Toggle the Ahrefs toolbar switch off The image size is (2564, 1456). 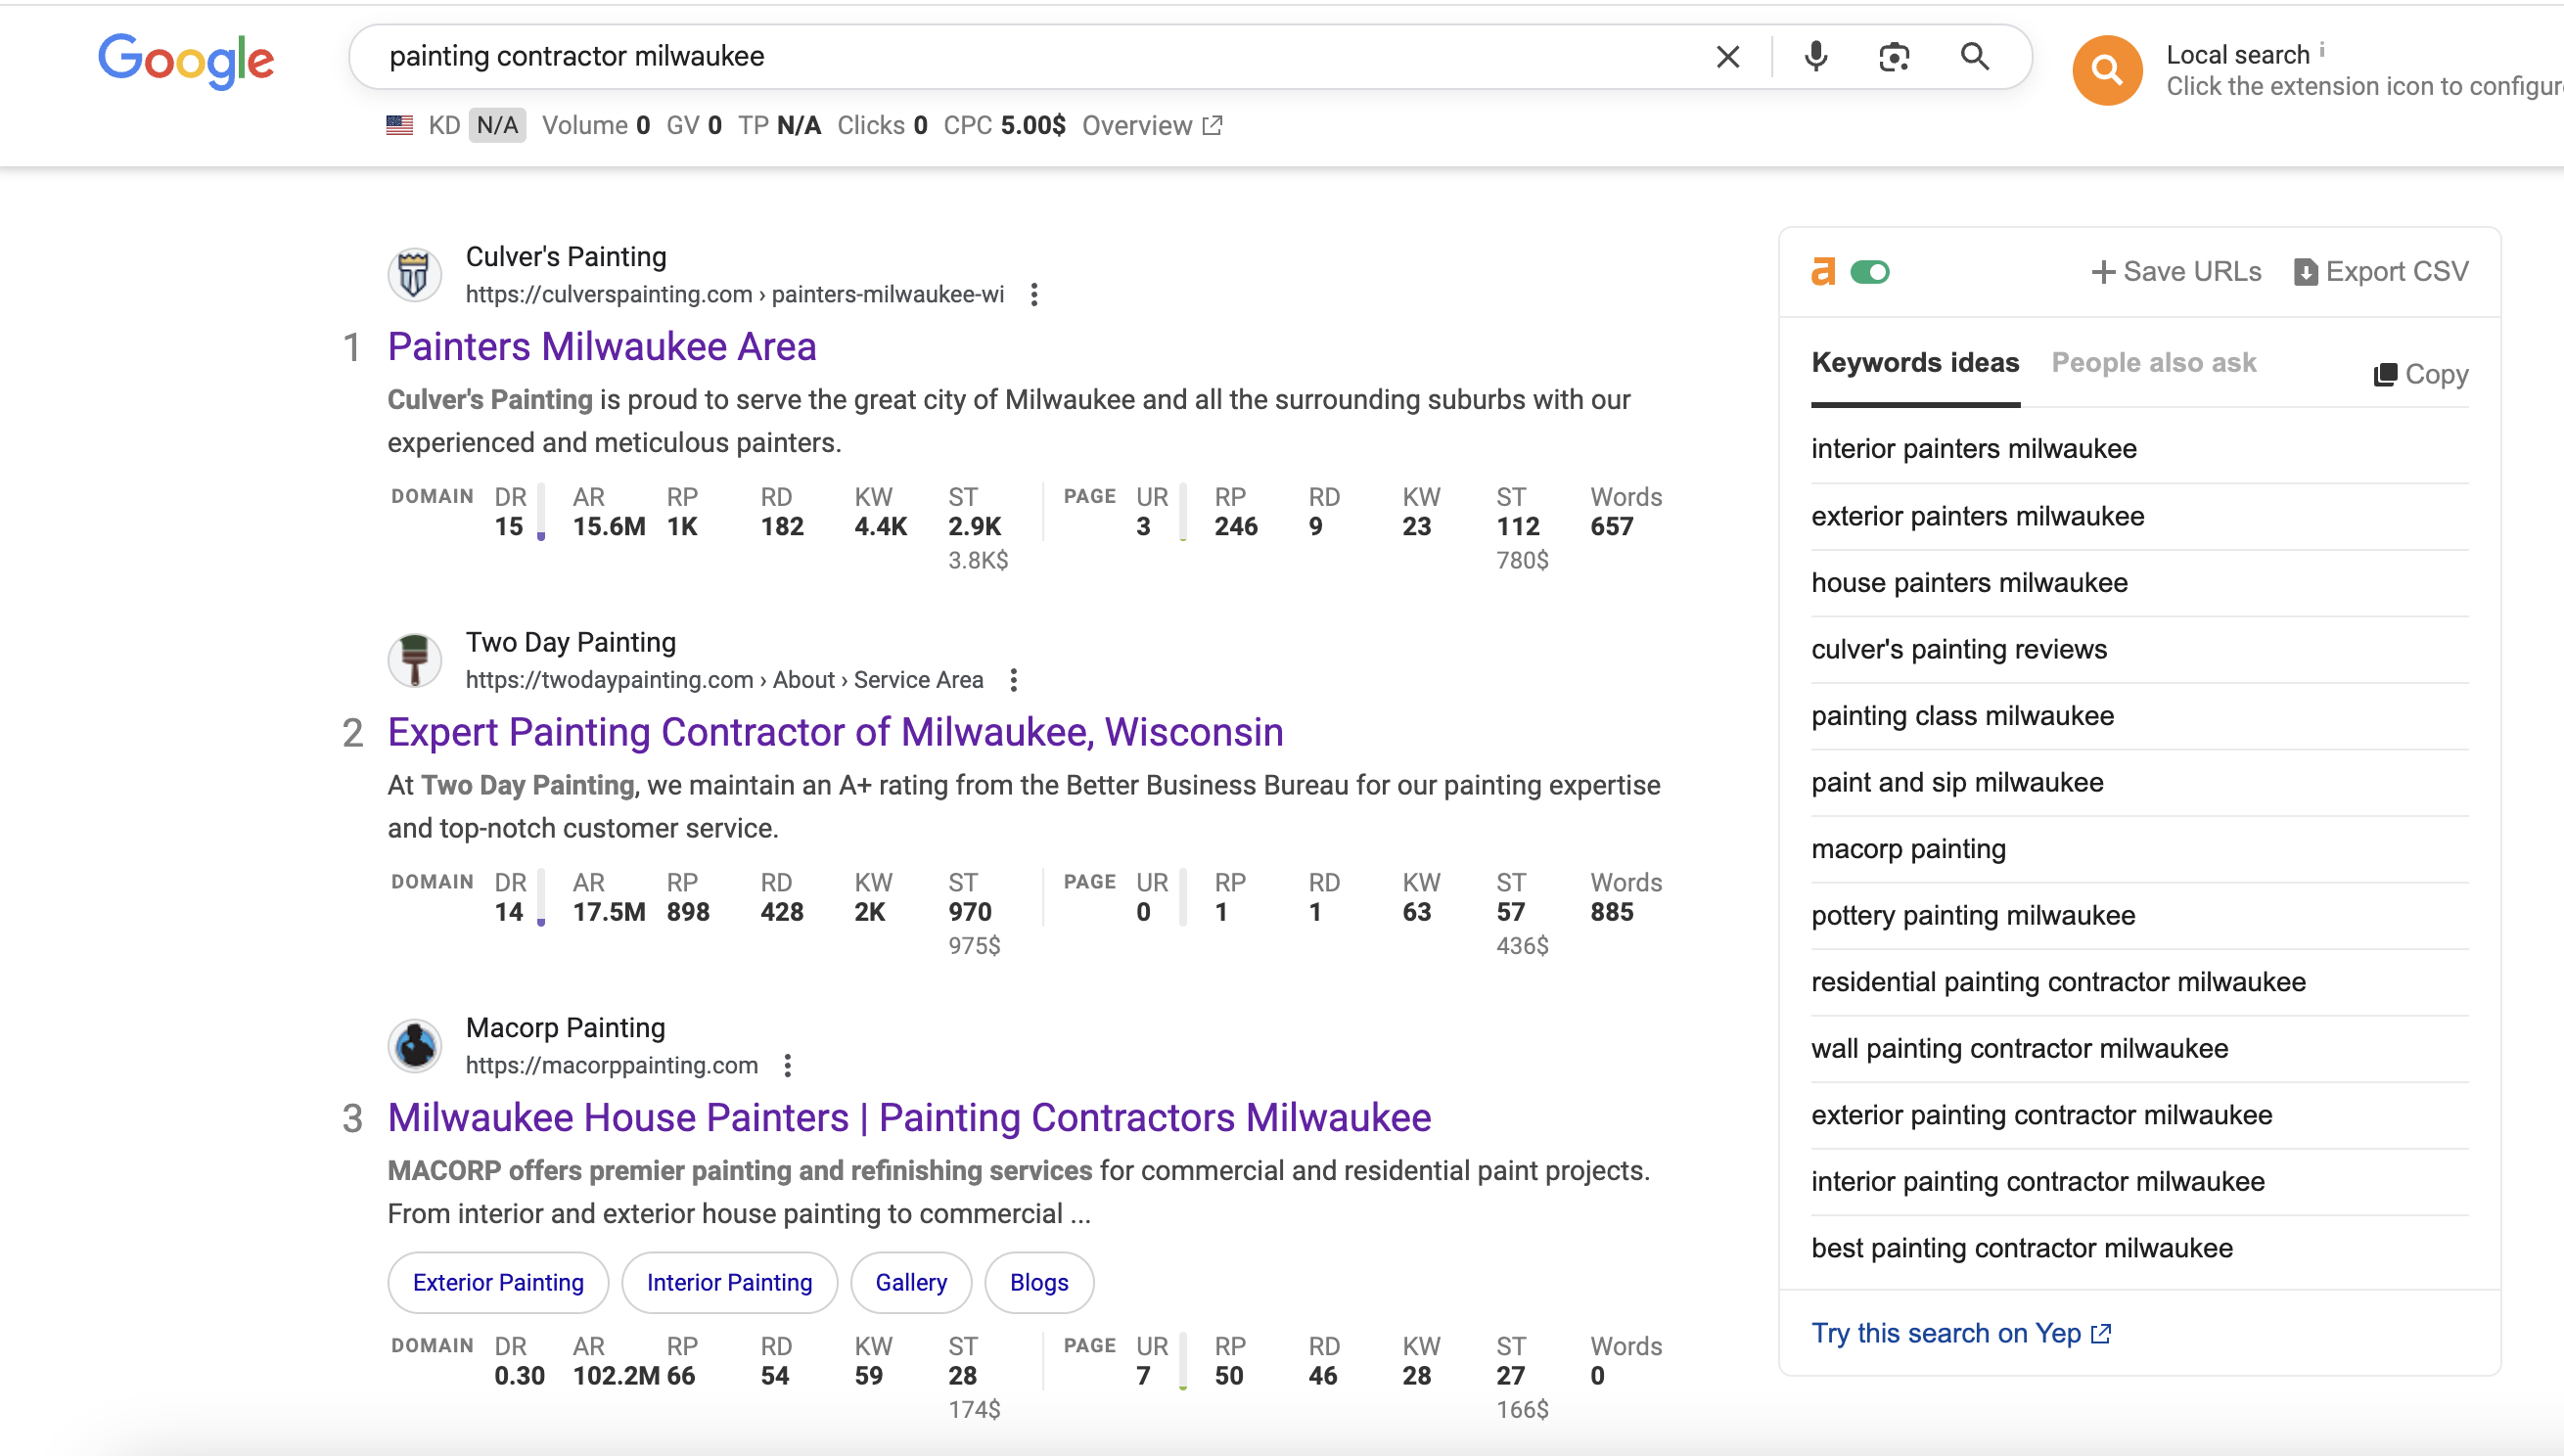tap(1869, 272)
